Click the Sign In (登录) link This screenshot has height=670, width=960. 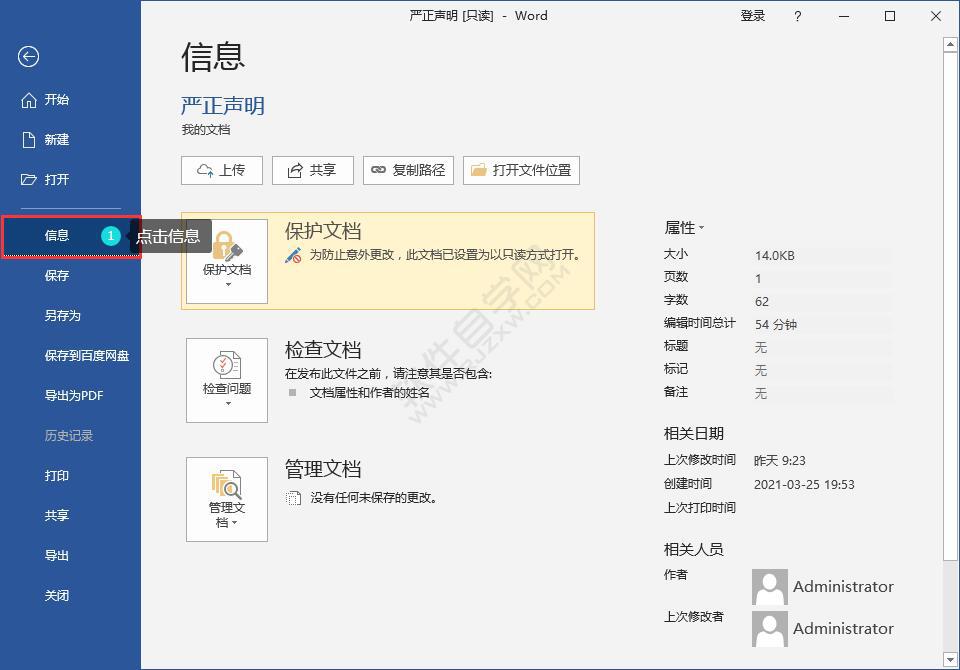coord(752,16)
